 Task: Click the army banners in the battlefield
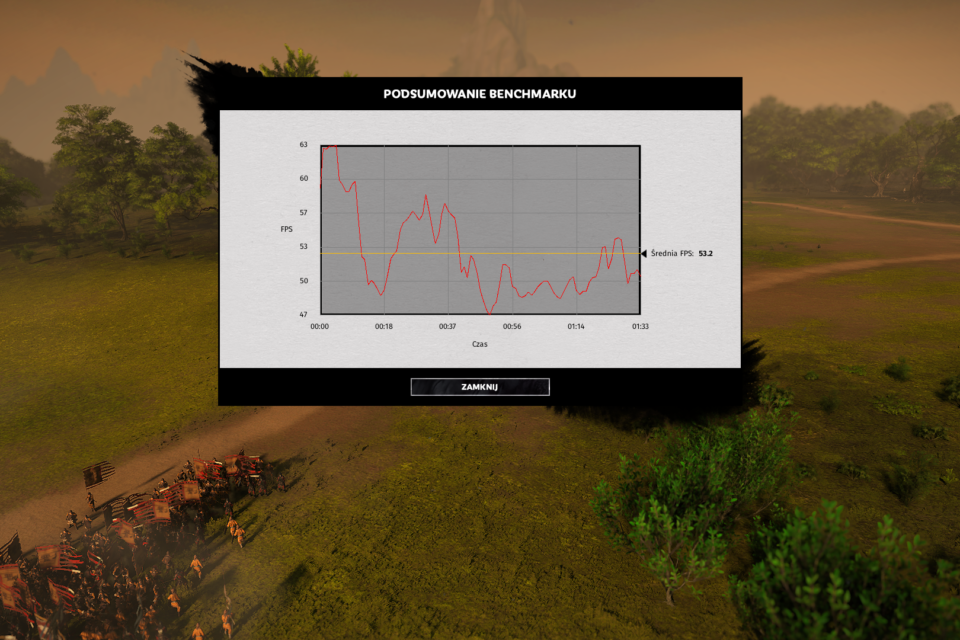tap(150, 505)
